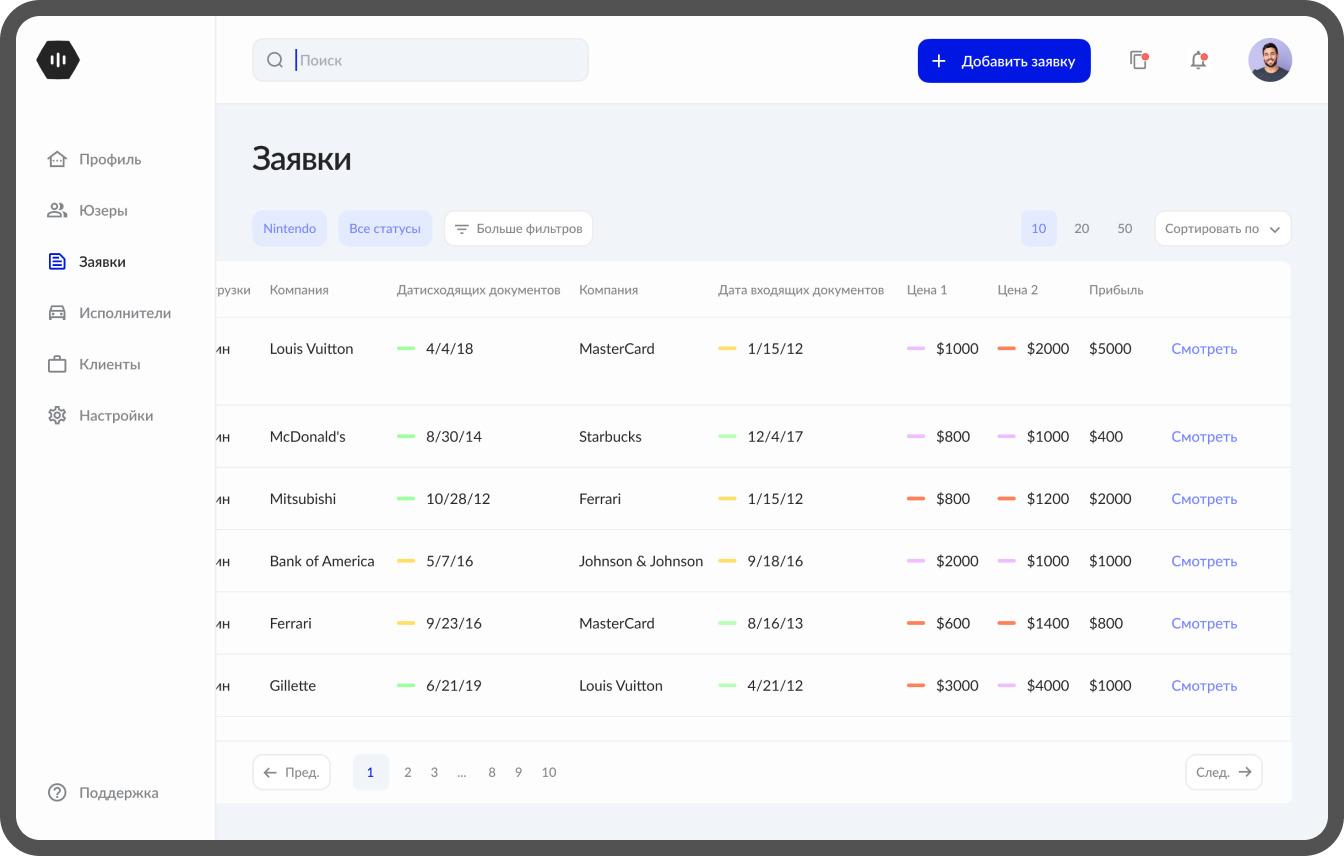
Task: Show 10 rows per page
Action: coord(1039,228)
